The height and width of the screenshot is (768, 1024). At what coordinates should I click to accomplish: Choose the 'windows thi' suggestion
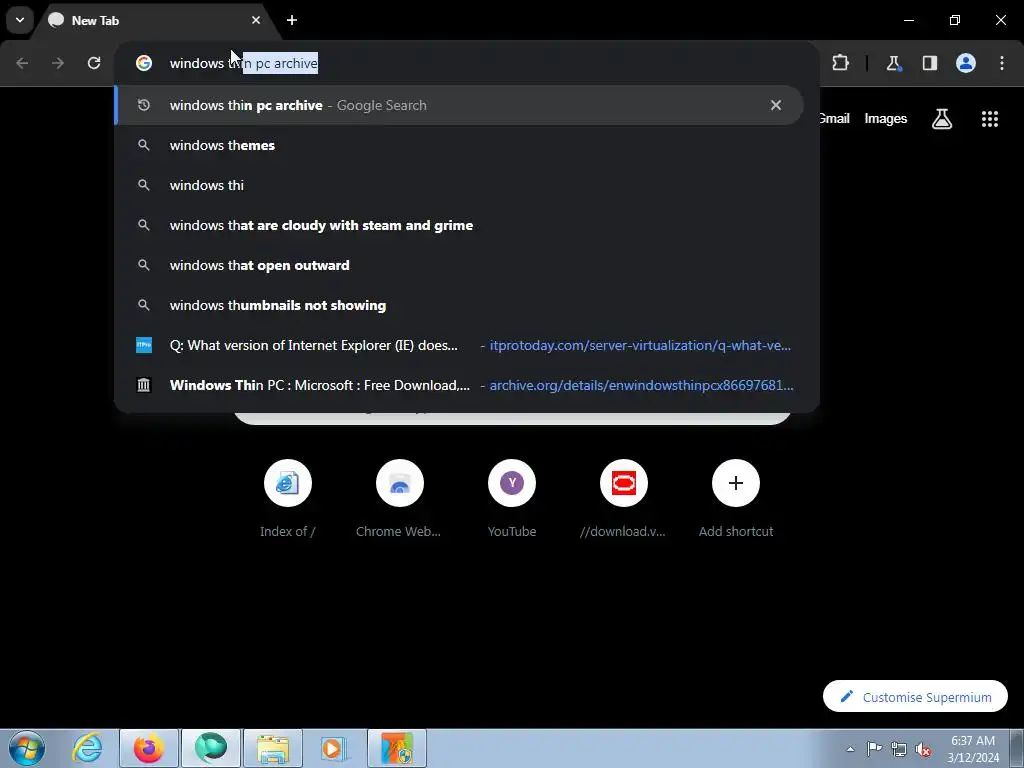click(x=459, y=185)
